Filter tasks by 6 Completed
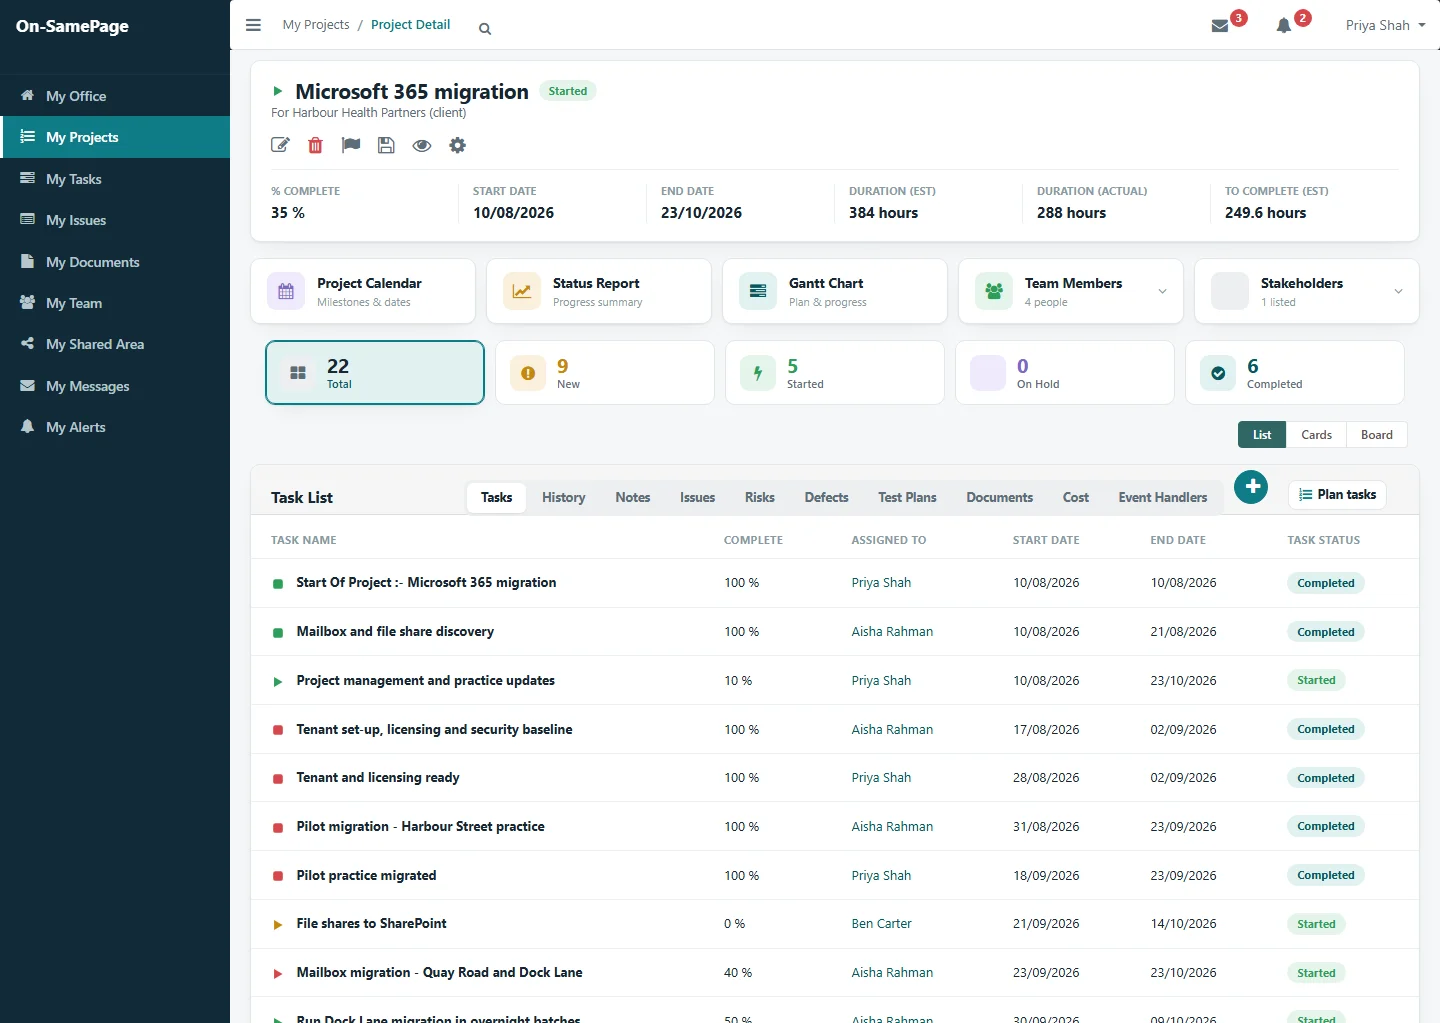Viewport: 1440px width, 1023px height. pos(1295,373)
